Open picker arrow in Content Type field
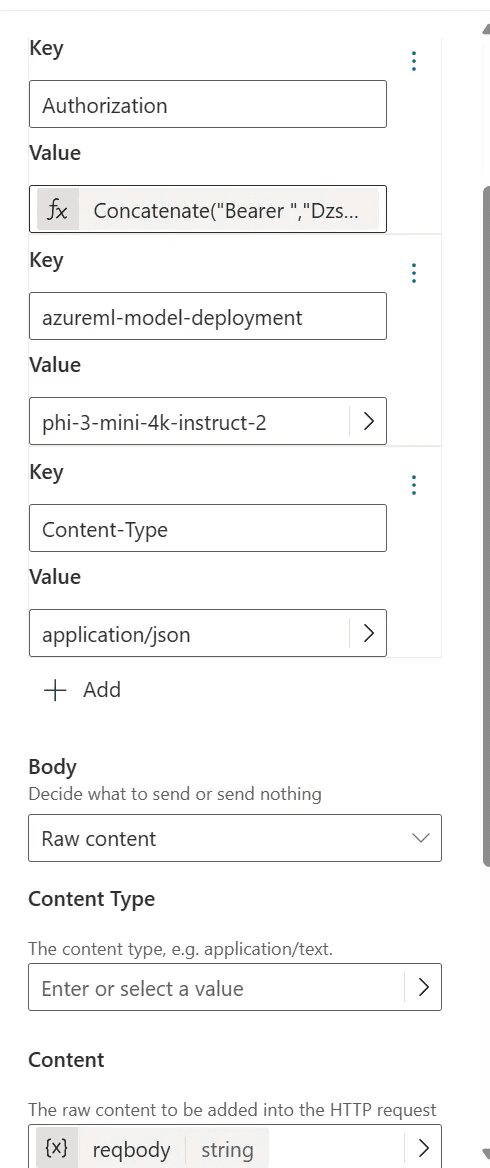This screenshot has width=490, height=1168. (x=423, y=987)
